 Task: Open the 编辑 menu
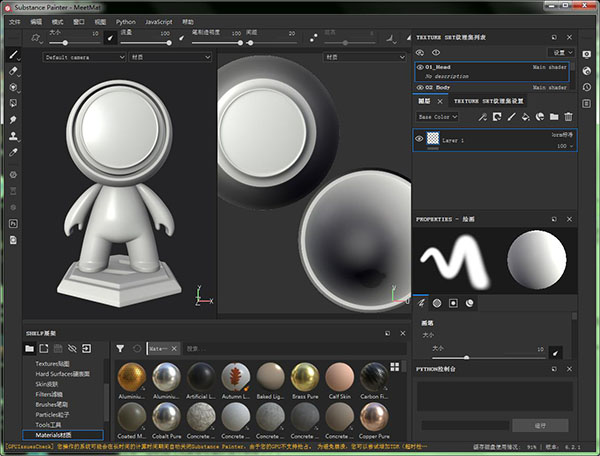pos(36,22)
